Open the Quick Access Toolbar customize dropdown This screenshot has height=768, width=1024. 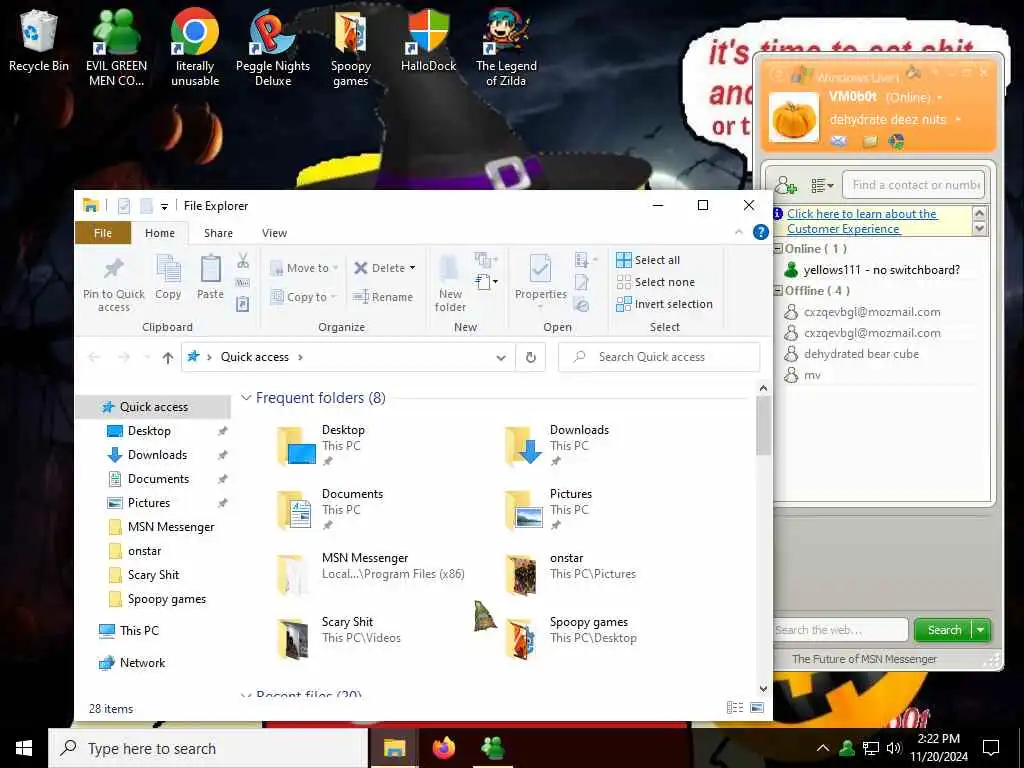tap(164, 206)
